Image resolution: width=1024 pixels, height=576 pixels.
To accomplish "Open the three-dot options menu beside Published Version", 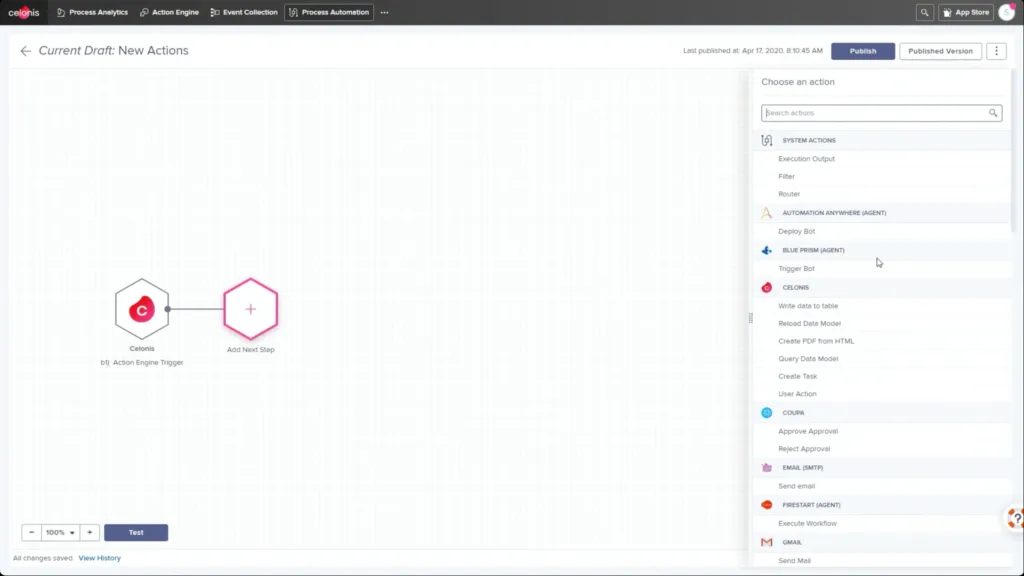I will 996,51.
